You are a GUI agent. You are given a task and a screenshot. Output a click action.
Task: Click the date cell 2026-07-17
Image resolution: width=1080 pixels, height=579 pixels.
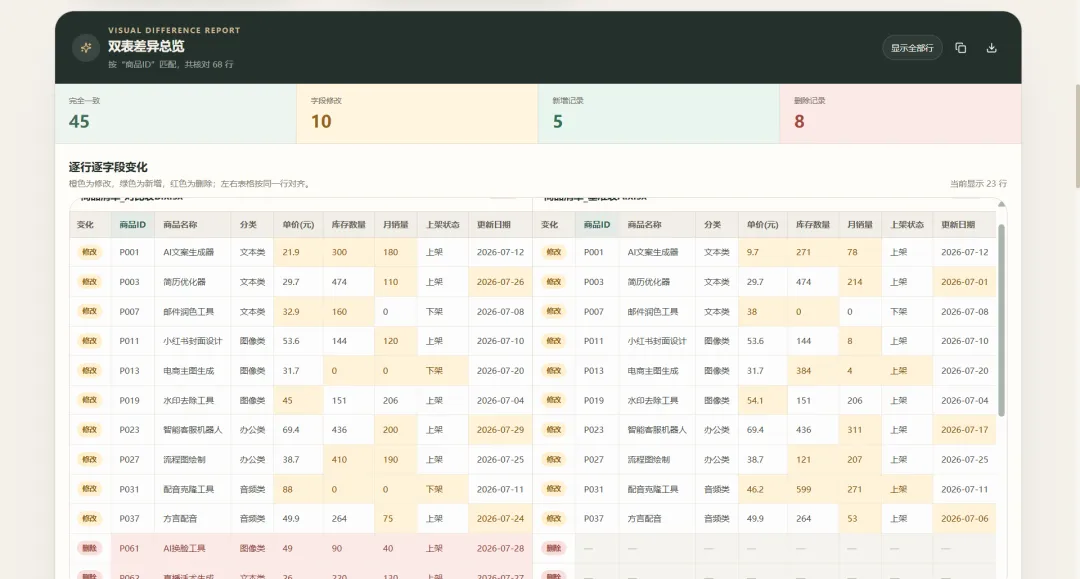[964, 430]
